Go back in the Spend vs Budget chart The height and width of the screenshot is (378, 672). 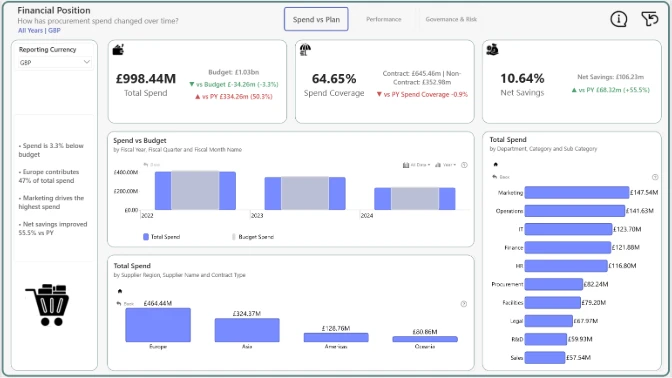pos(152,165)
